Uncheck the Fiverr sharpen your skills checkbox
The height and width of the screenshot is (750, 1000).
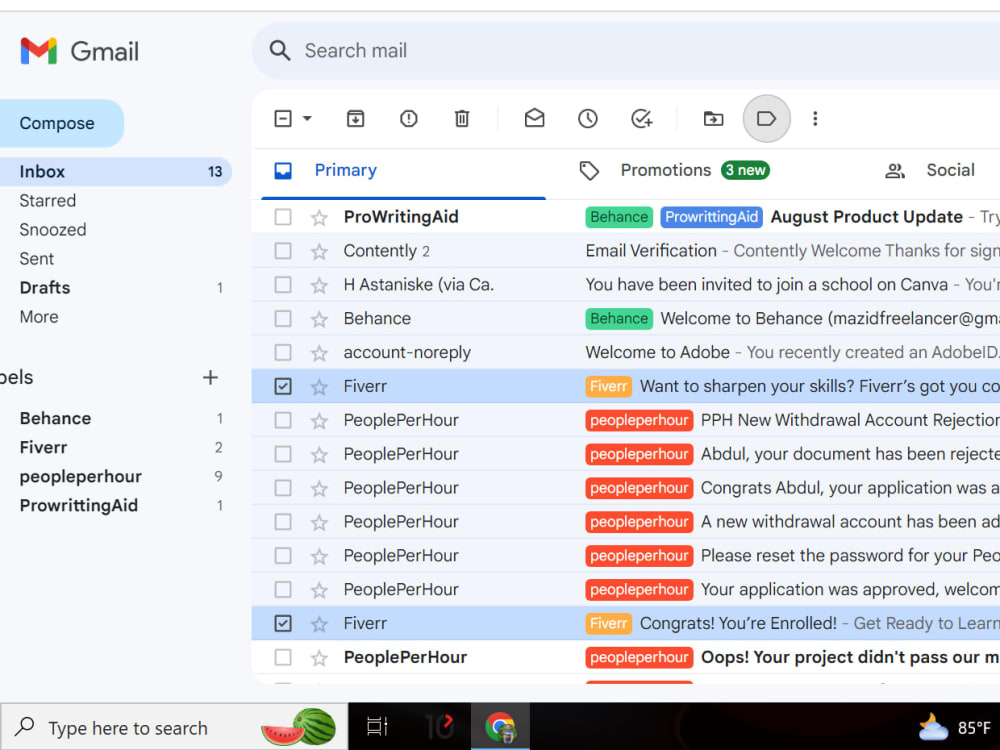tap(283, 386)
